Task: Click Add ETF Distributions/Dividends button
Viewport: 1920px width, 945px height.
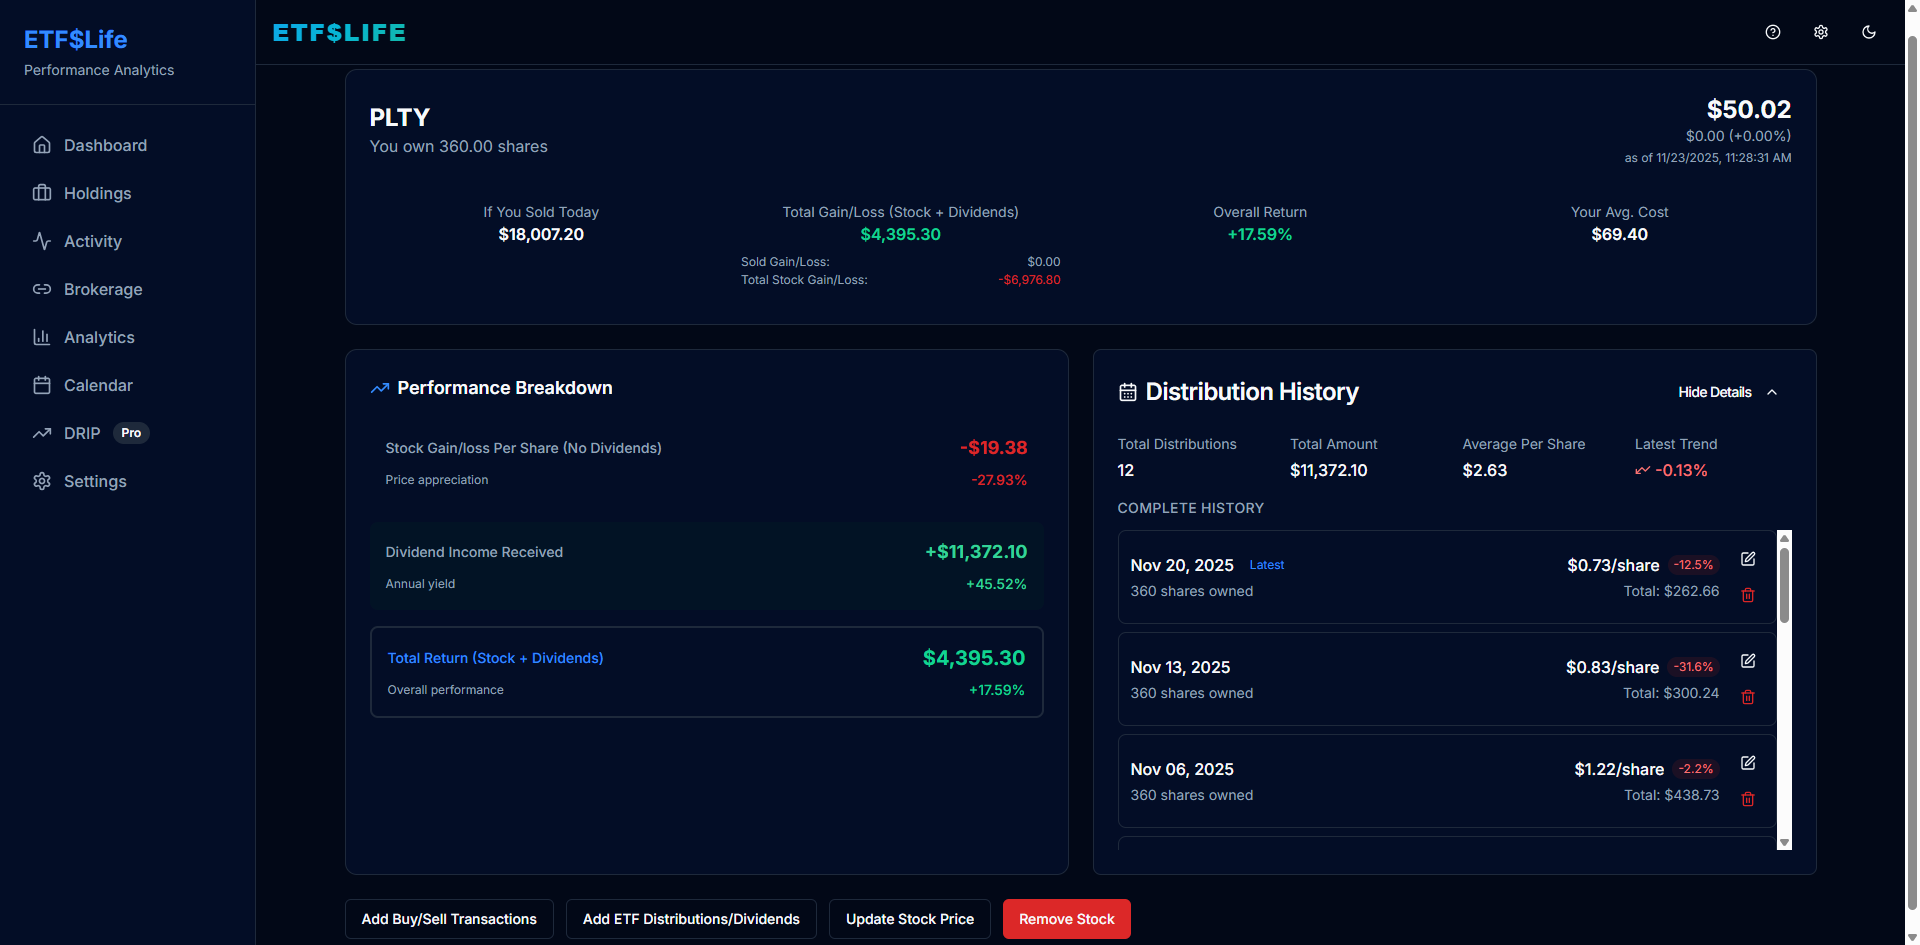Action: click(691, 919)
